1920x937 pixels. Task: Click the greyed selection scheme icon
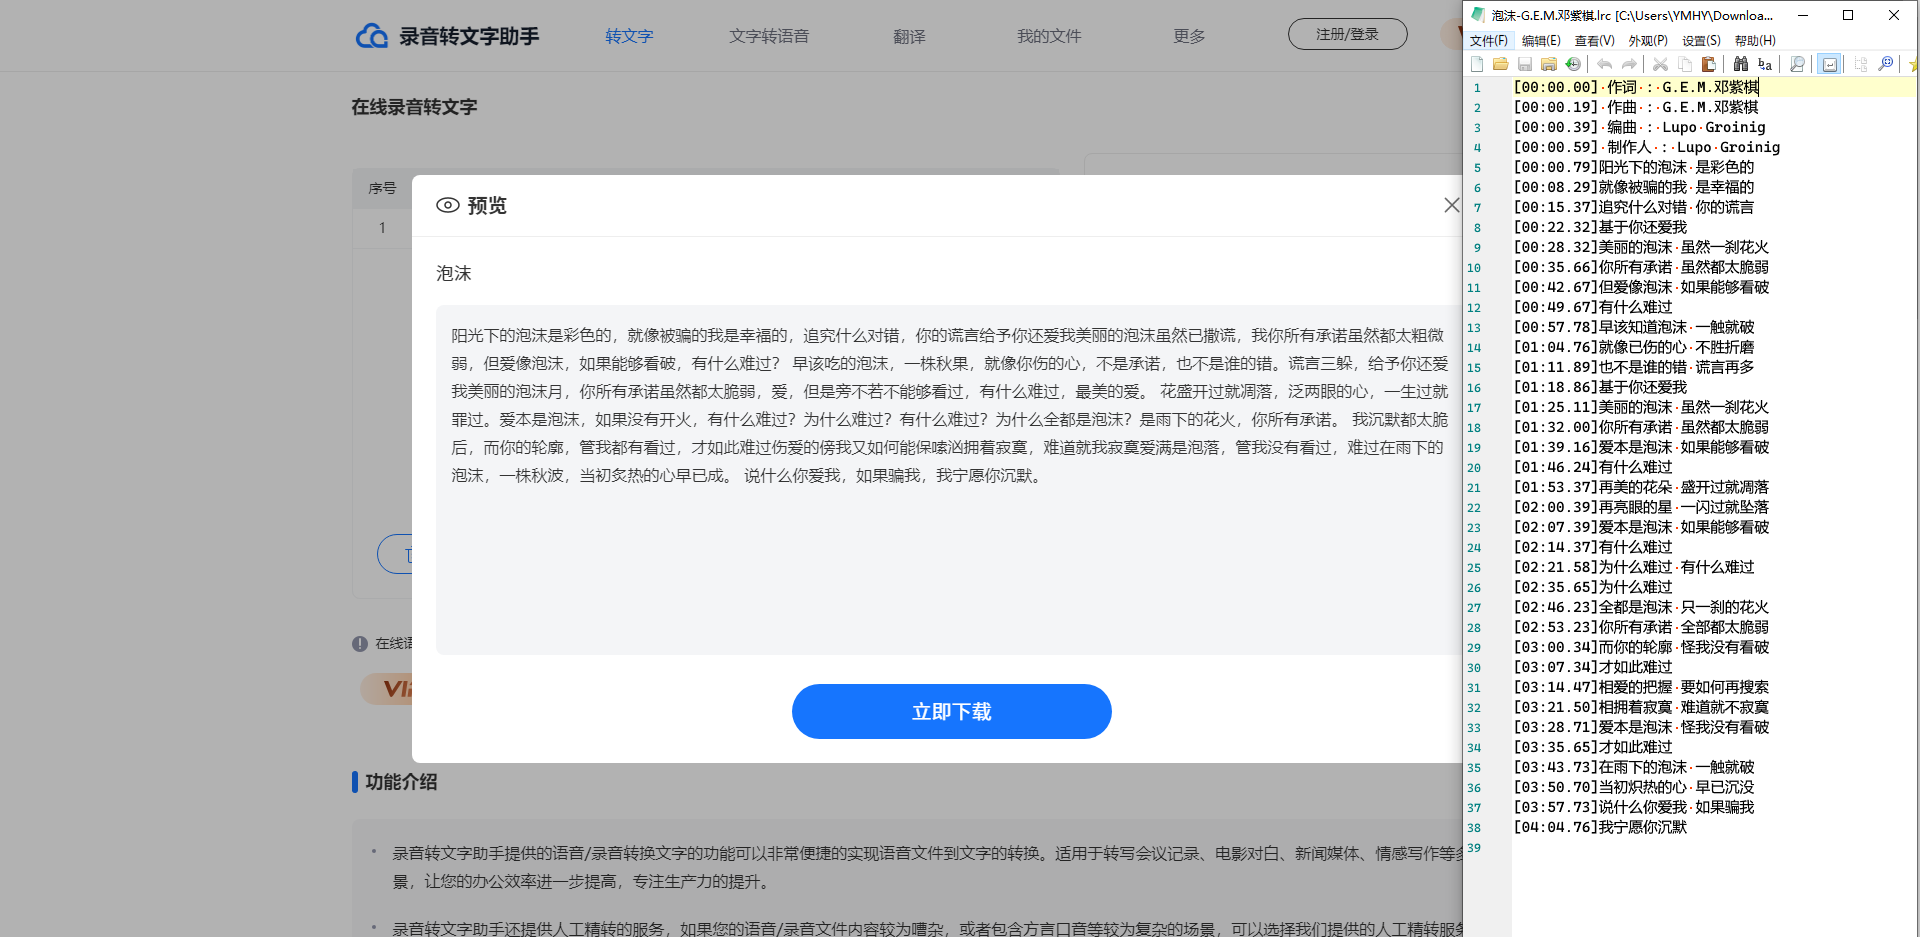[x=1861, y=64]
